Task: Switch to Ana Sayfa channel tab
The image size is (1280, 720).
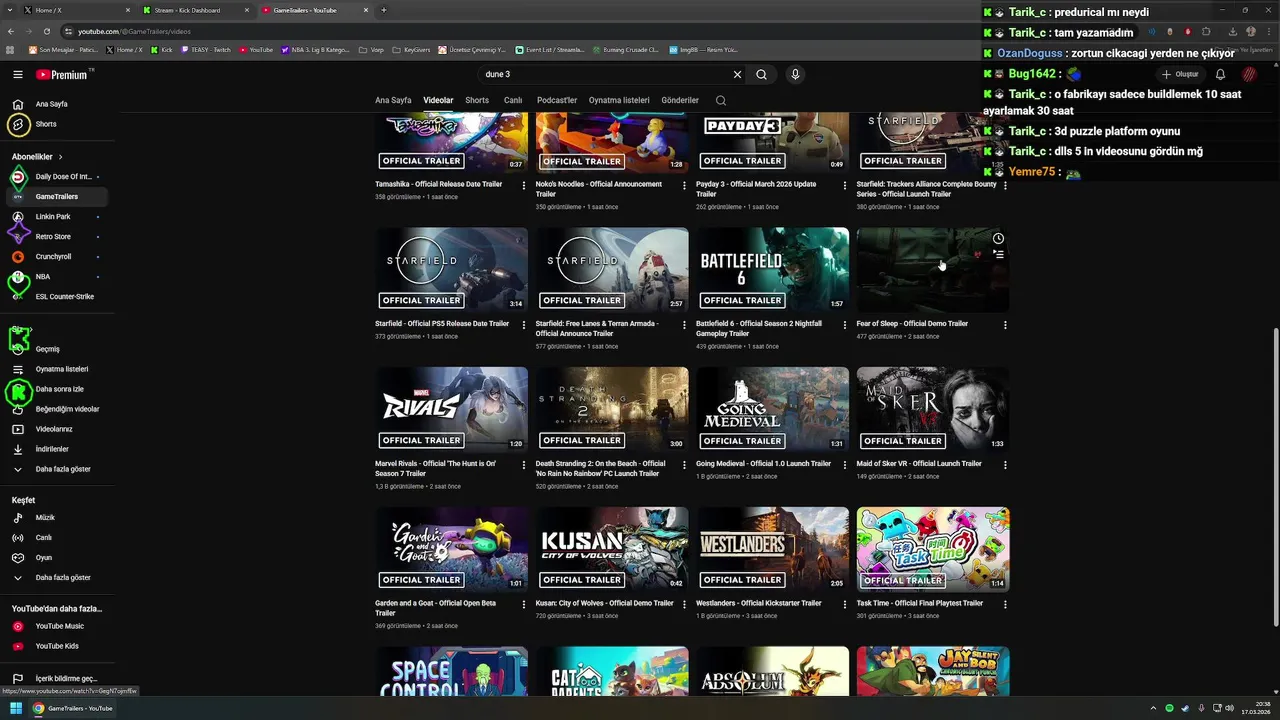Action: (x=393, y=101)
